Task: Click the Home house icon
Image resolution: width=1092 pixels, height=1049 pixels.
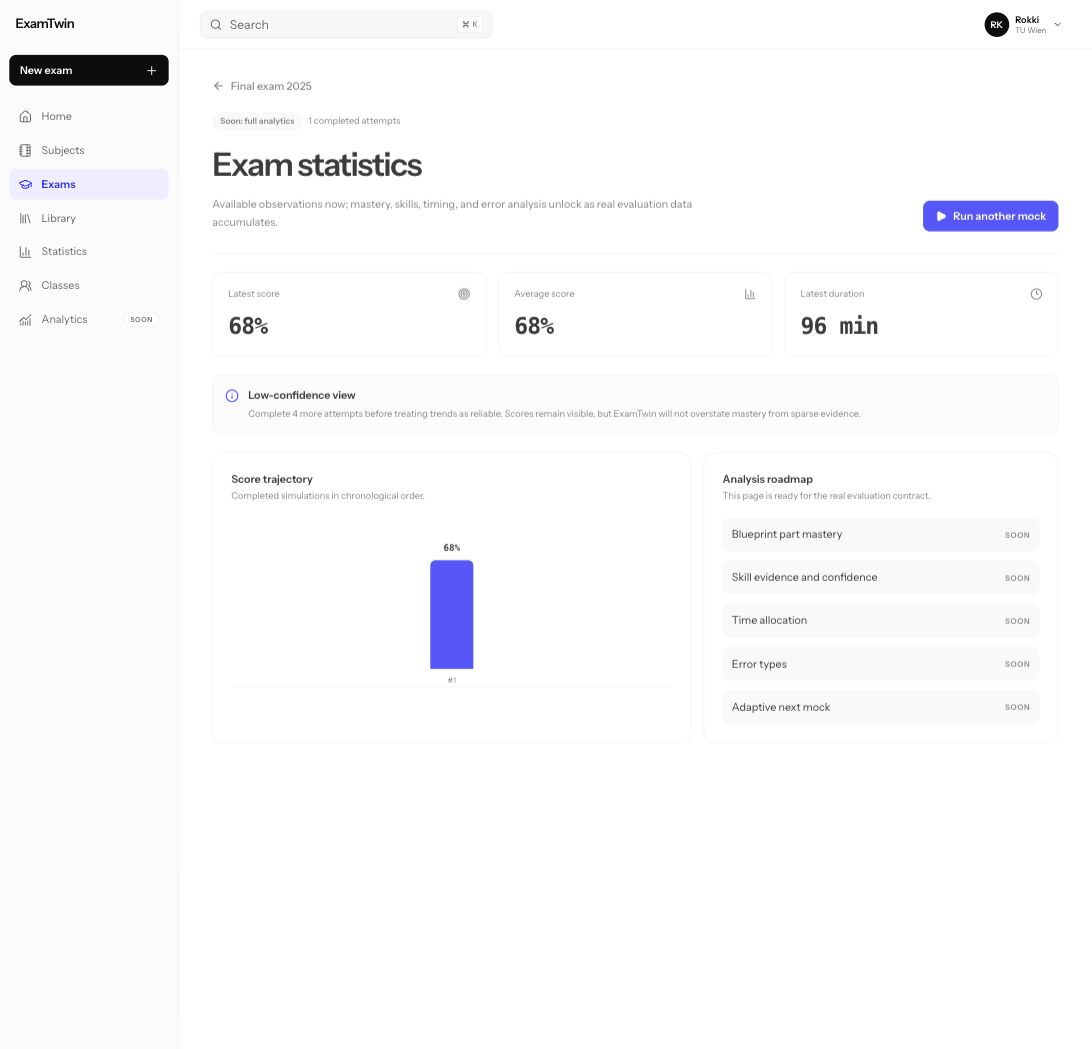Action: 26,116
